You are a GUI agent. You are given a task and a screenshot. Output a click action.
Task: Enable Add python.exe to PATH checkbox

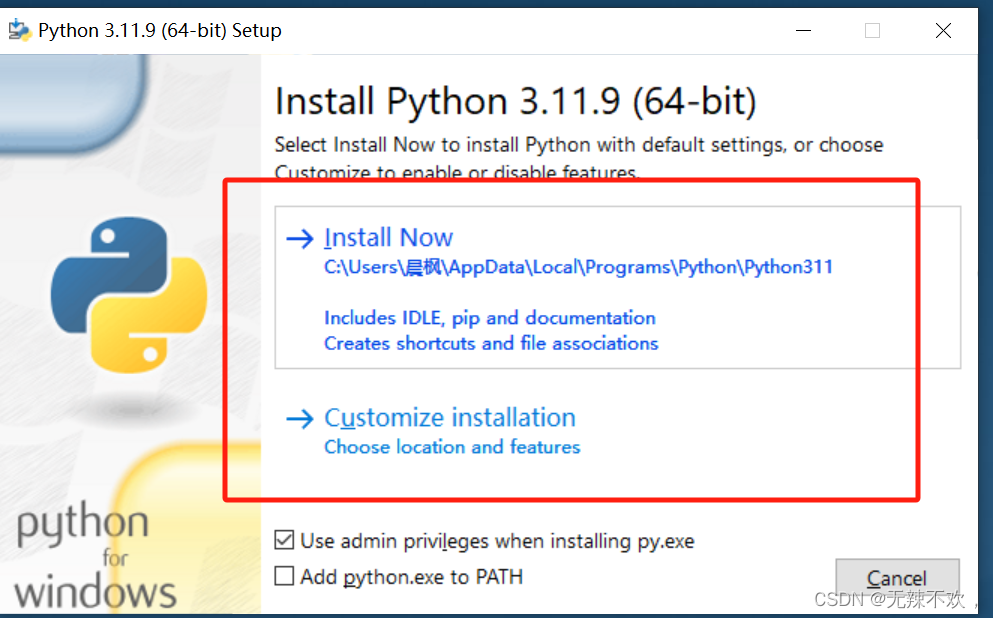284,576
